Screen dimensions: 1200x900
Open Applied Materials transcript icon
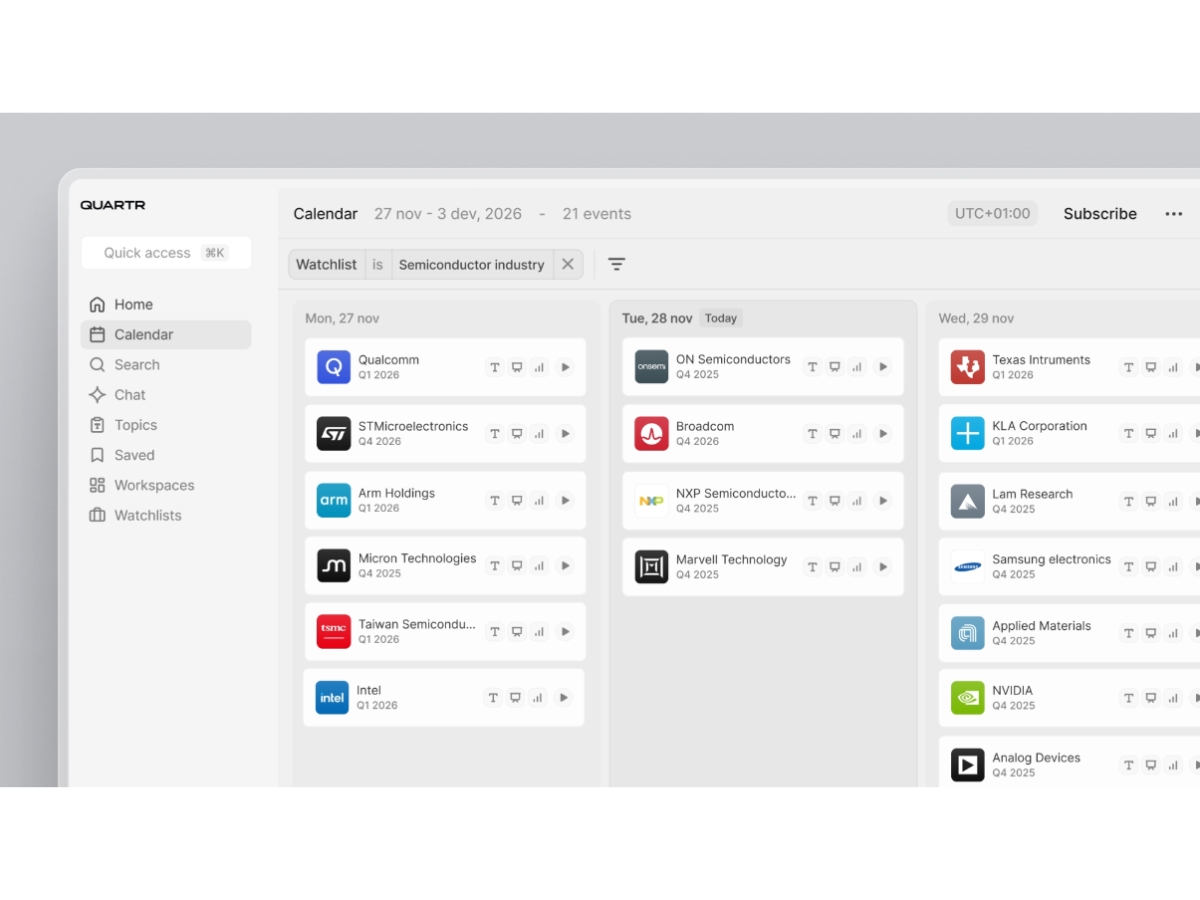click(1128, 633)
